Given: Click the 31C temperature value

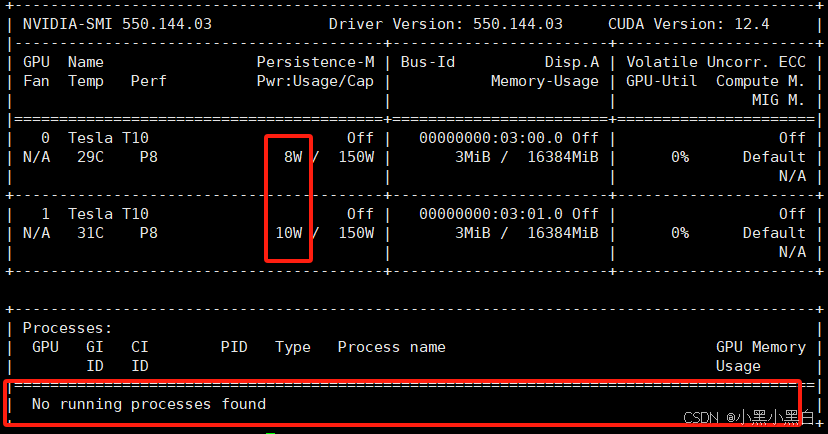Looking at the screenshot, I should 90,233.
